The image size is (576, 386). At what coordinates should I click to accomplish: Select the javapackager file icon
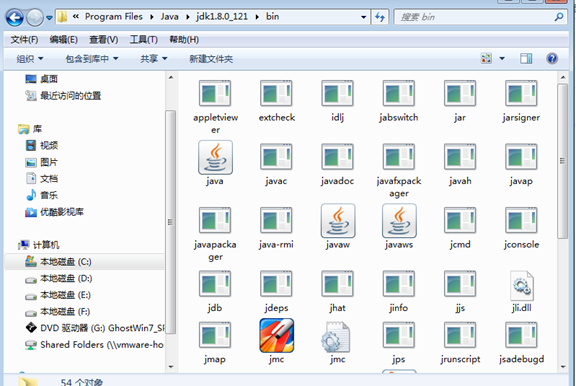[215, 220]
